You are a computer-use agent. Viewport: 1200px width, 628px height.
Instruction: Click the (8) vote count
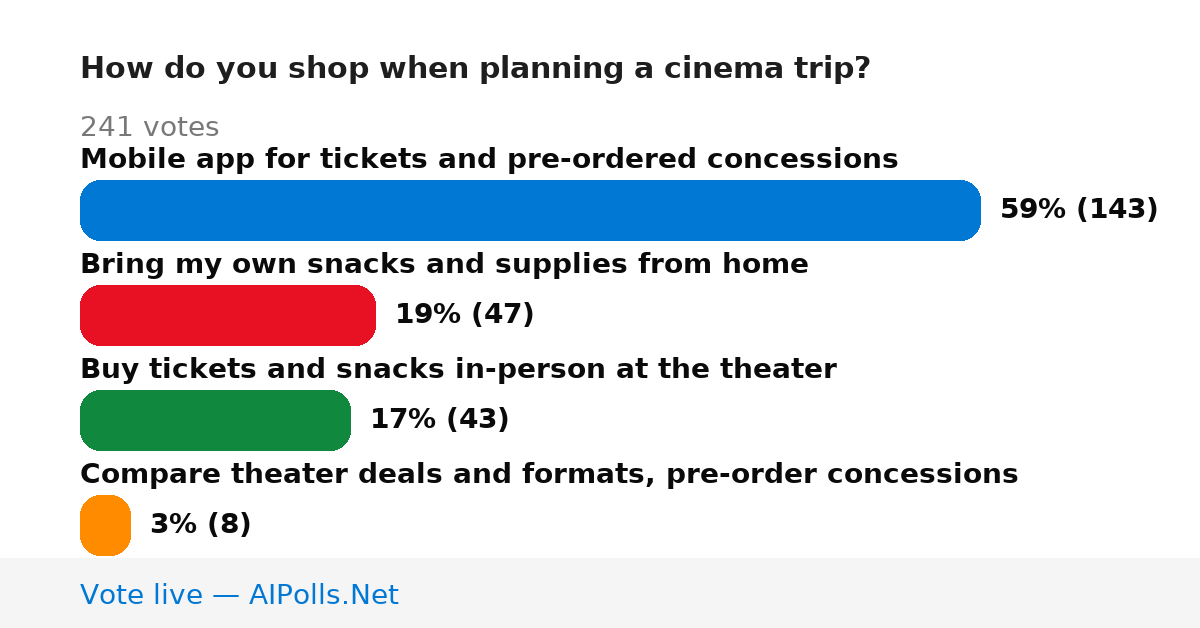coord(228,525)
